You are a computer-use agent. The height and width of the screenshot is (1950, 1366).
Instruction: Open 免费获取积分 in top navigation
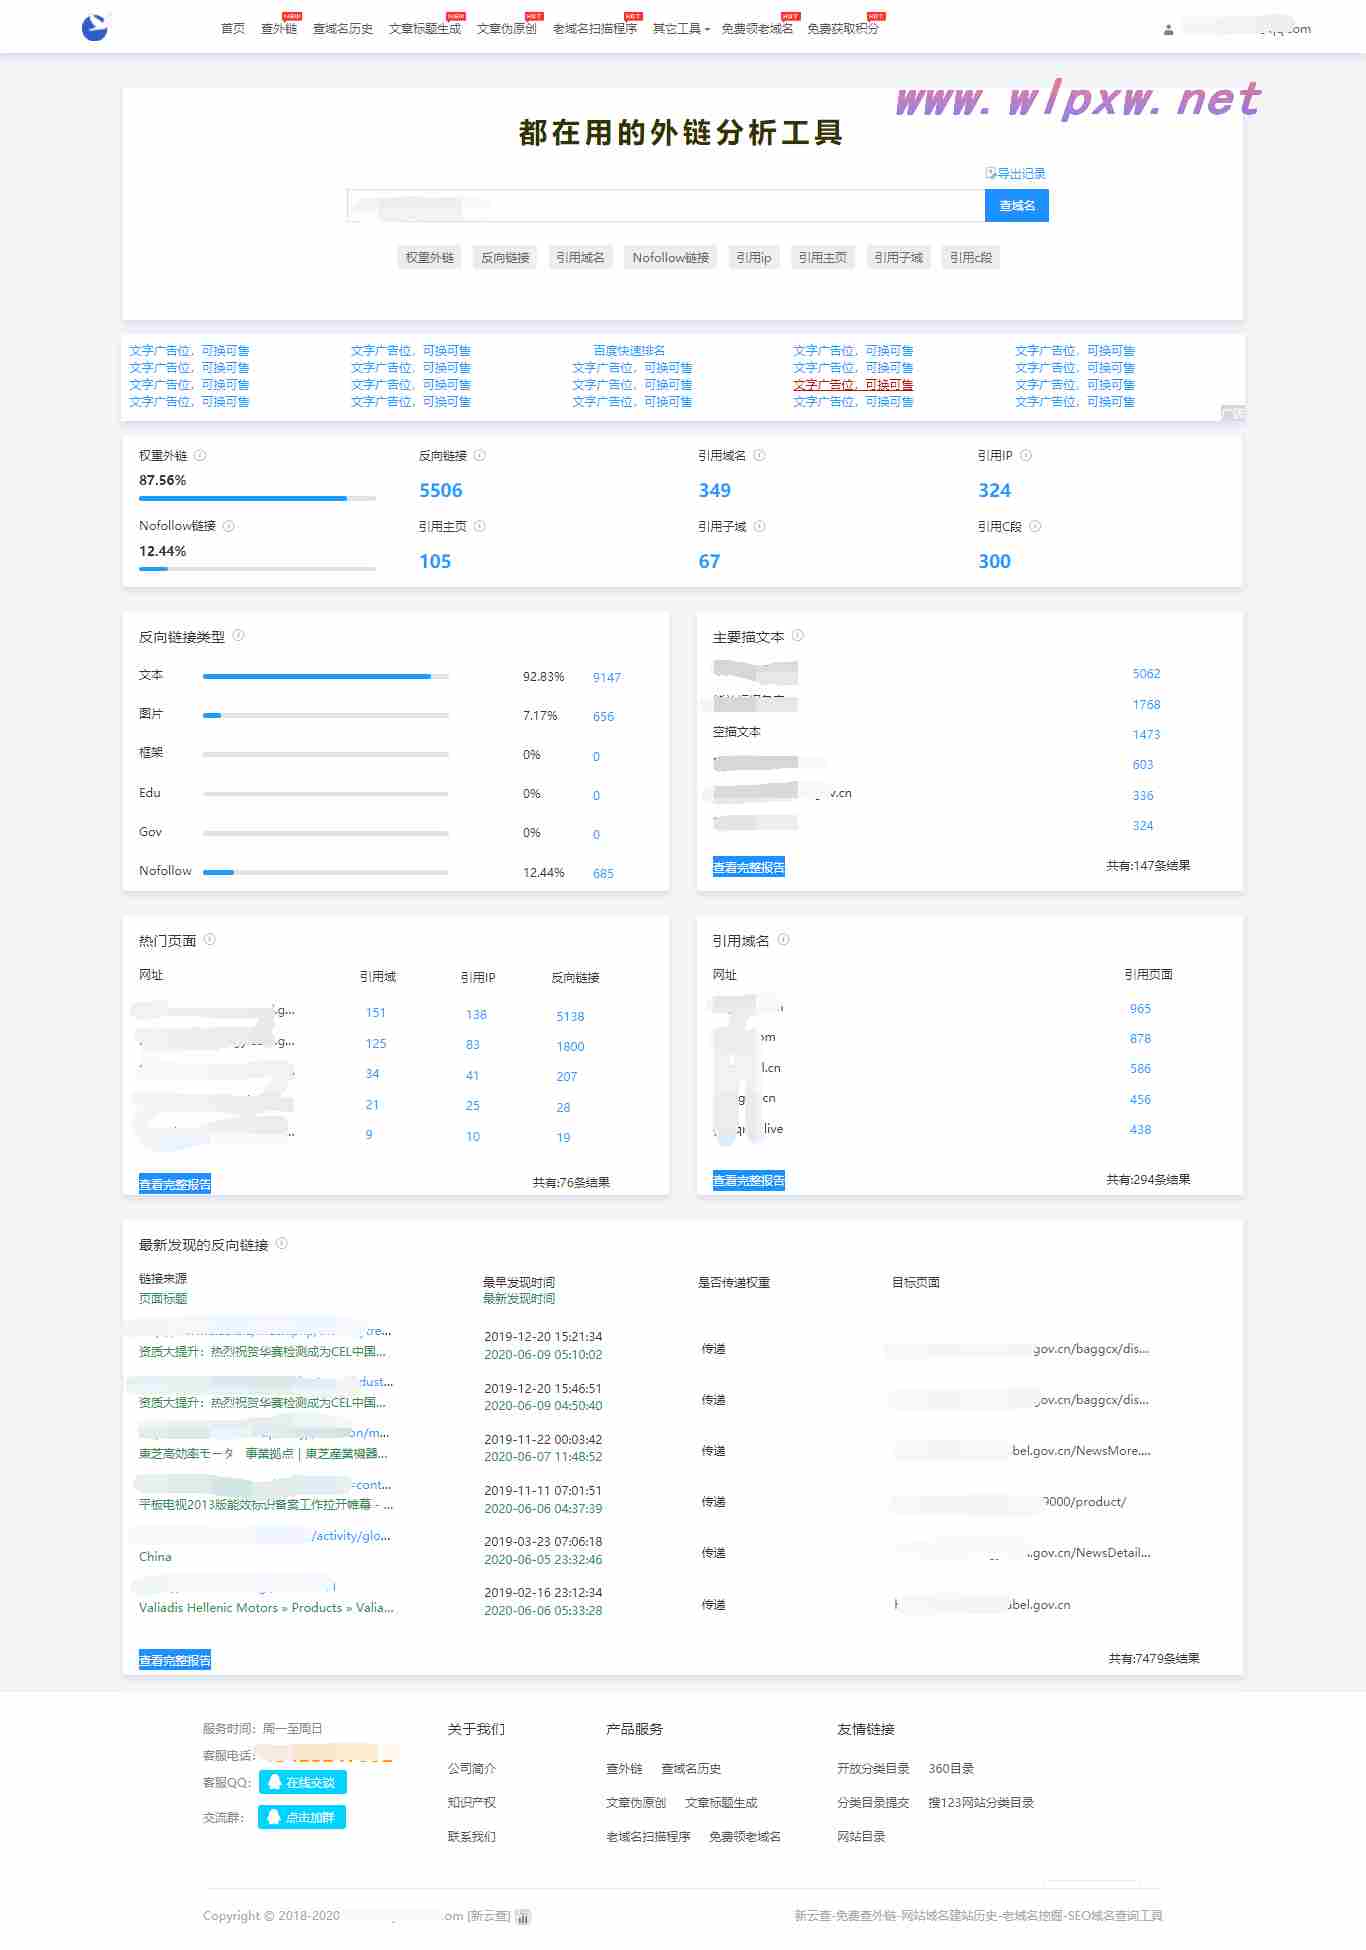point(843,29)
